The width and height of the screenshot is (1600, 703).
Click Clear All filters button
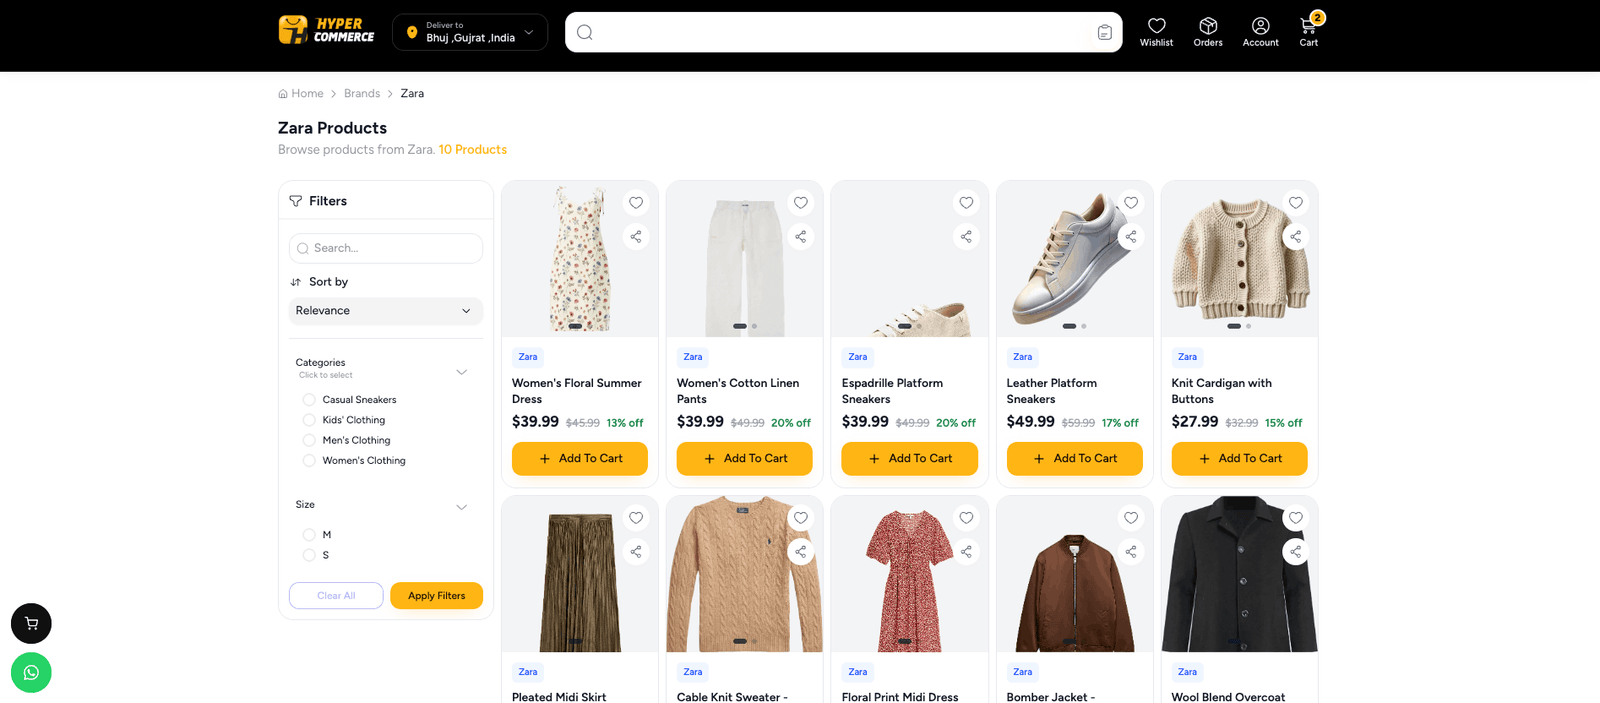(x=336, y=596)
